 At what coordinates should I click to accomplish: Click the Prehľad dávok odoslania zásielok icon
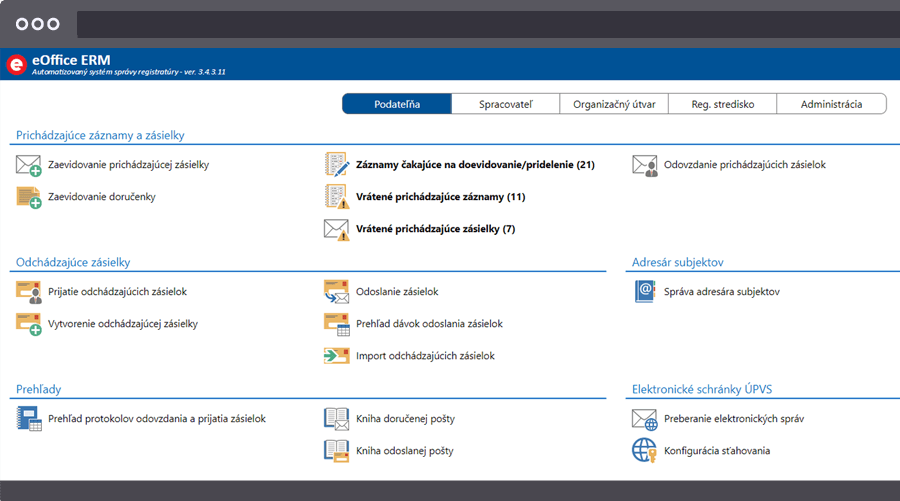[336, 324]
